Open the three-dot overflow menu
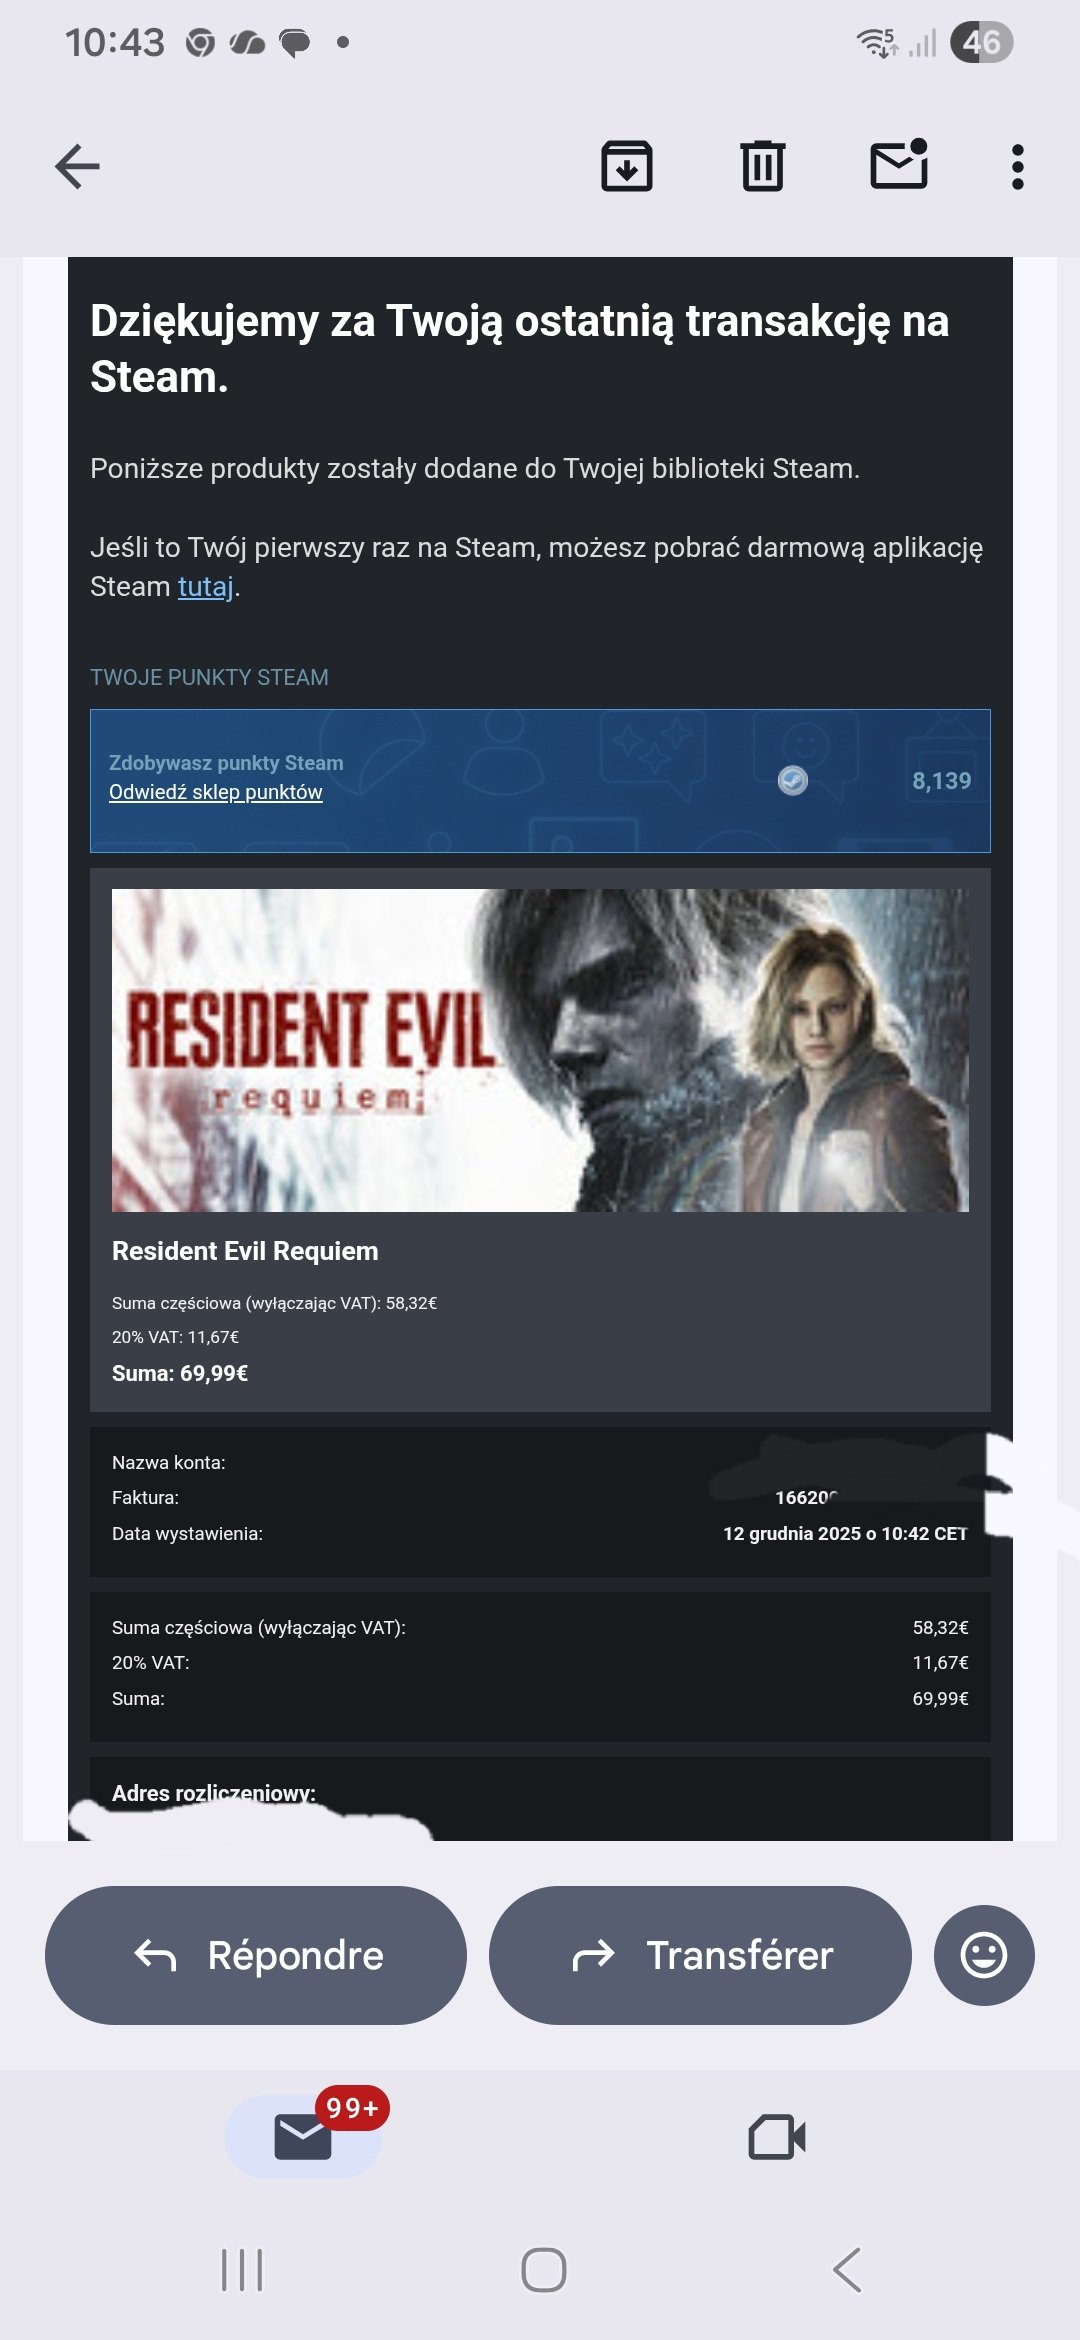The width and height of the screenshot is (1080, 2340). click(x=1018, y=166)
